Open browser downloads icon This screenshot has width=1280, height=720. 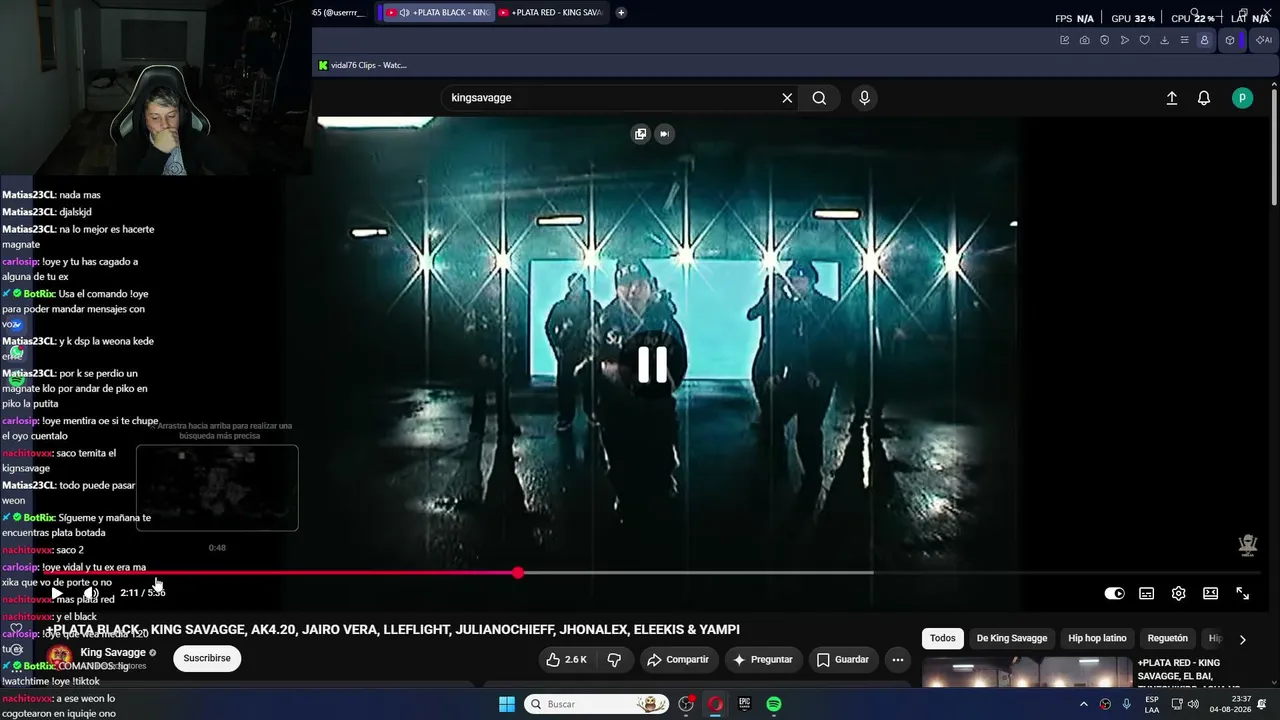[1164, 40]
